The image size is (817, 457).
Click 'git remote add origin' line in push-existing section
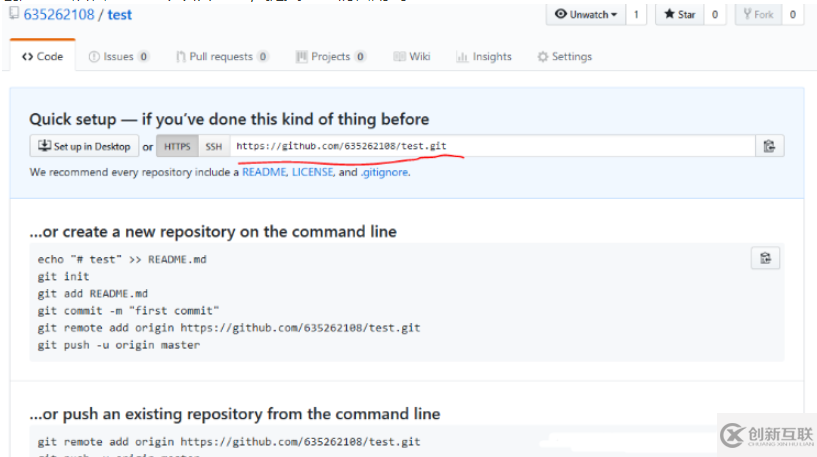click(229, 442)
